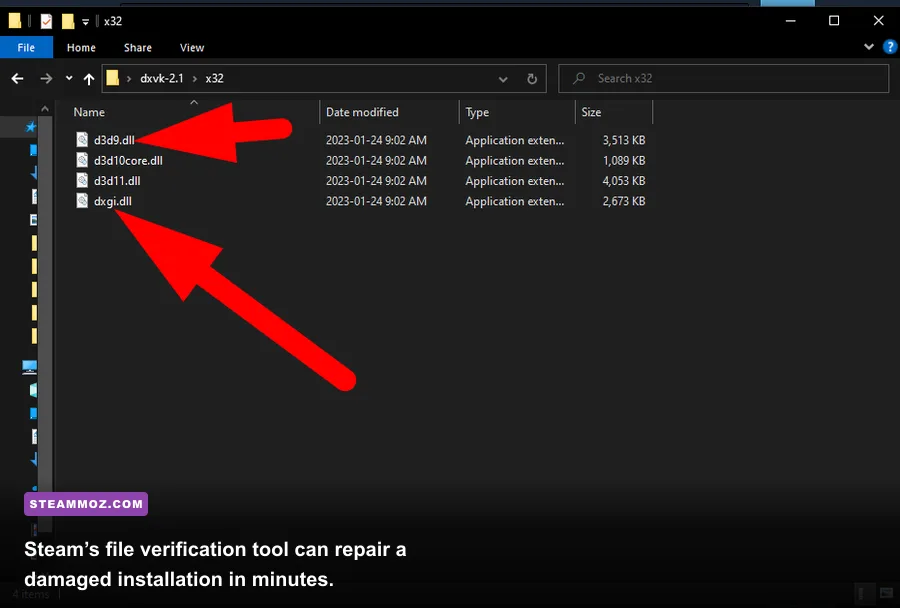Viewport: 900px width, 608px height.
Task: Sort files by Type column
Action: pos(477,112)
